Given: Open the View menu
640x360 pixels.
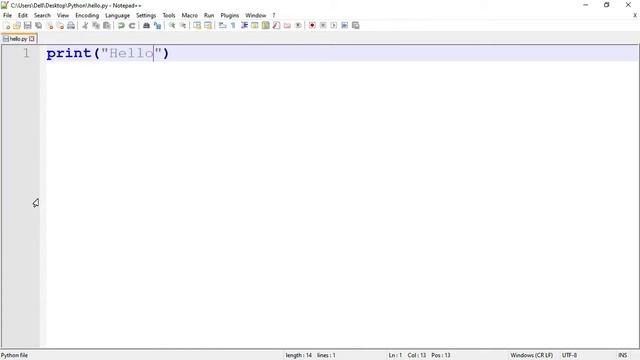Looking at the screenshot, I should tap(63, 15).
